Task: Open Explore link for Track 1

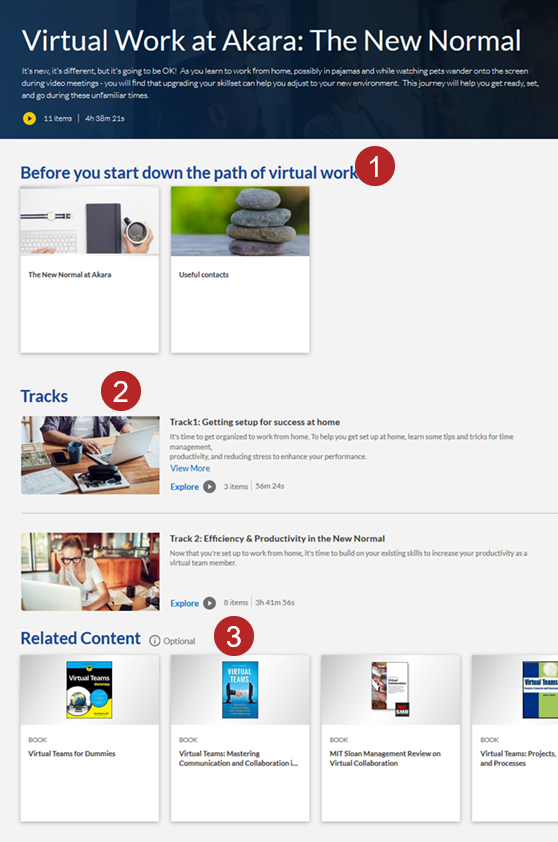Action: (184, 487)
